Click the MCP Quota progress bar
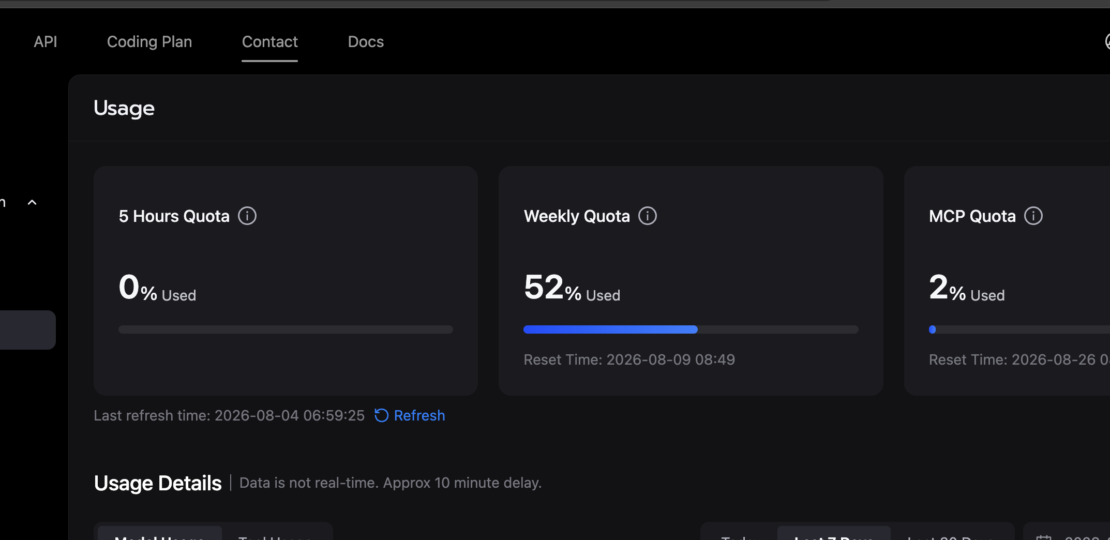The height and width of the screenshot is (540, 1110). 1019,330
